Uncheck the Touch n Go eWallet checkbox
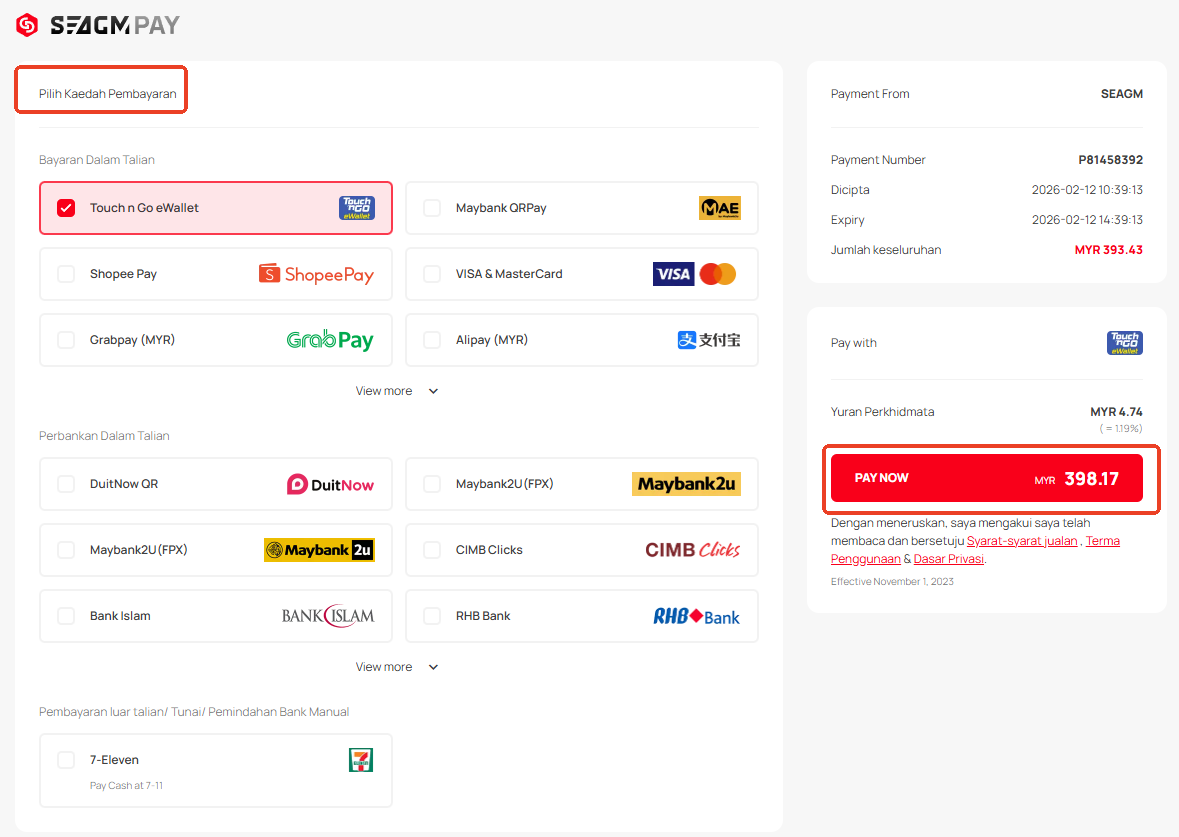 click(x=66, y=208)
